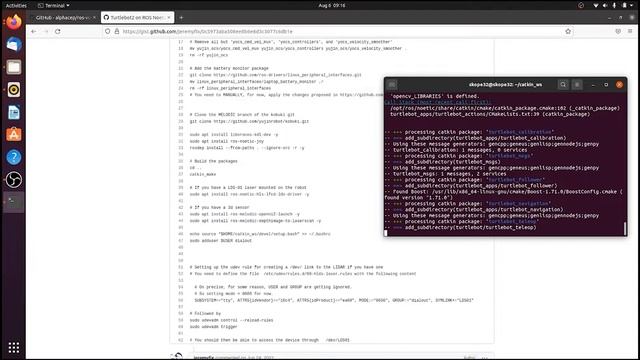
Task: Open LibreOffice Writer from the dock
Action: (x=13, y=112)
